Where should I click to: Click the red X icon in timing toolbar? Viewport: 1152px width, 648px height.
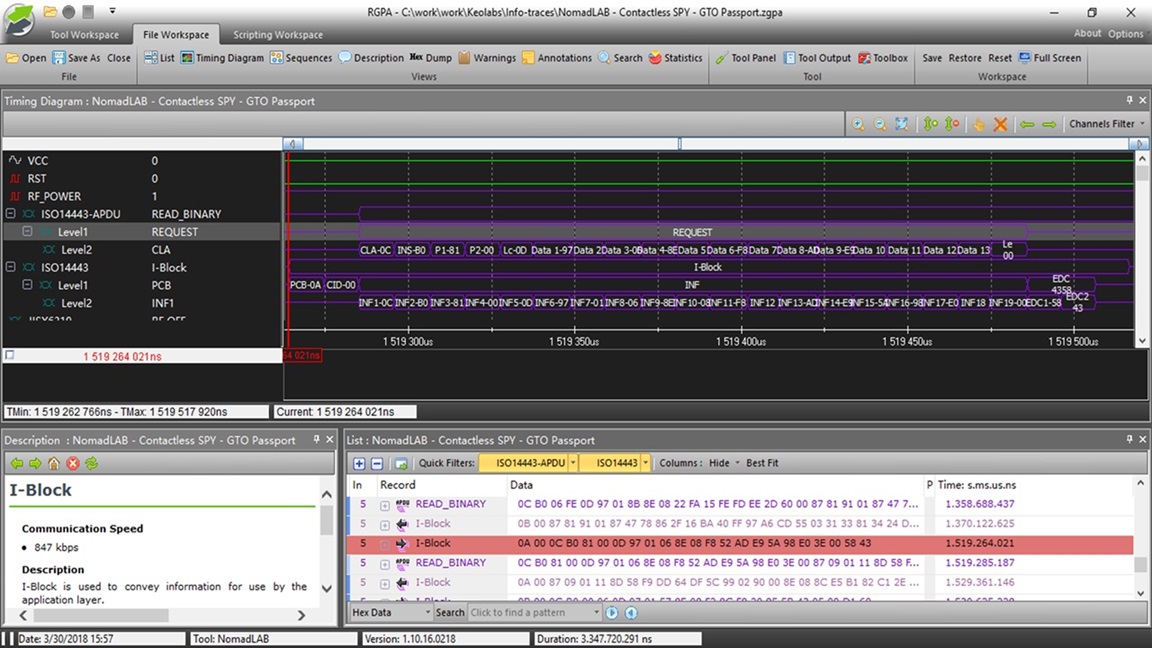point(1000,124)
